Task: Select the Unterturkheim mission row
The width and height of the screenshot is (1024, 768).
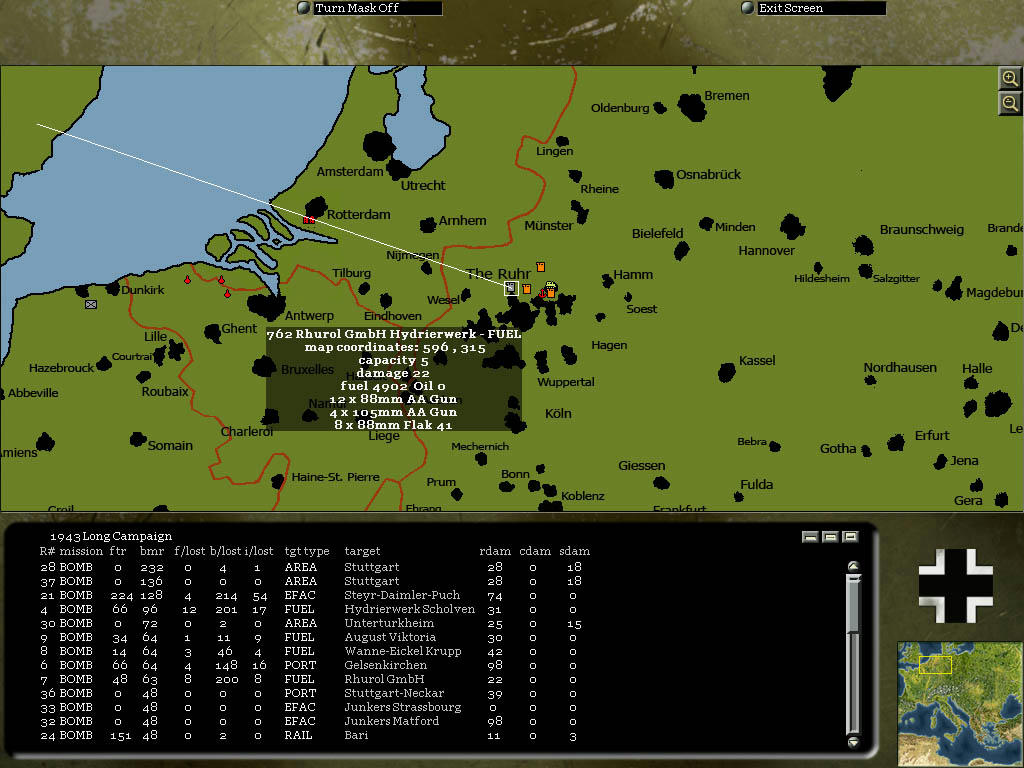Action: (311, 624)
